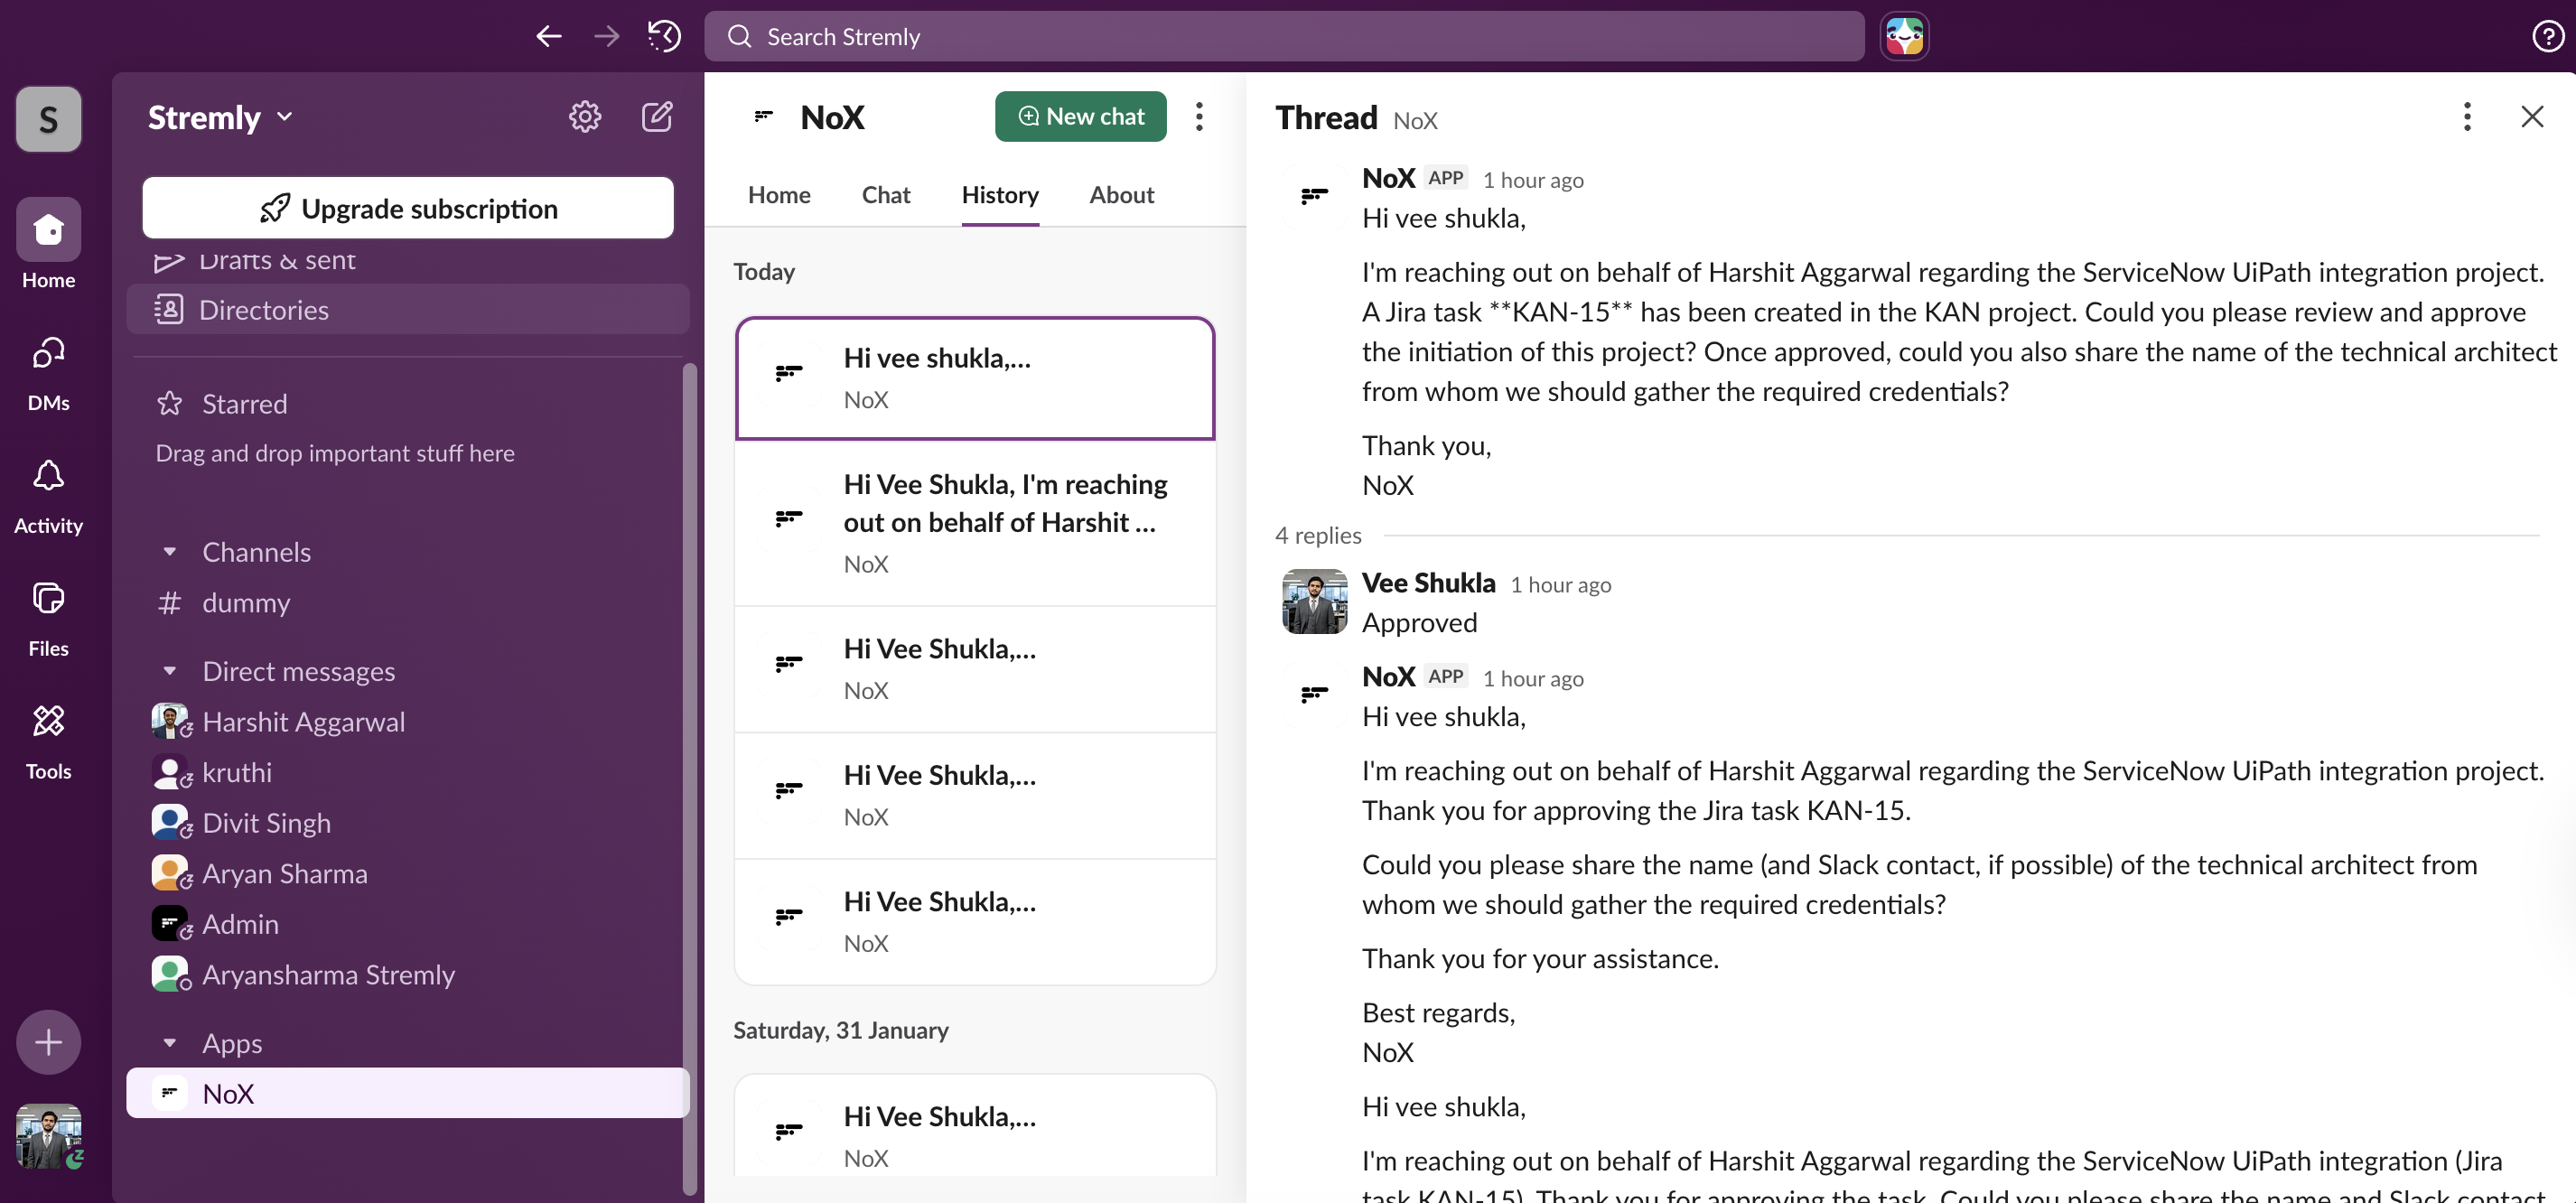Open the Preferences gear icon

(x=585, y=117)
